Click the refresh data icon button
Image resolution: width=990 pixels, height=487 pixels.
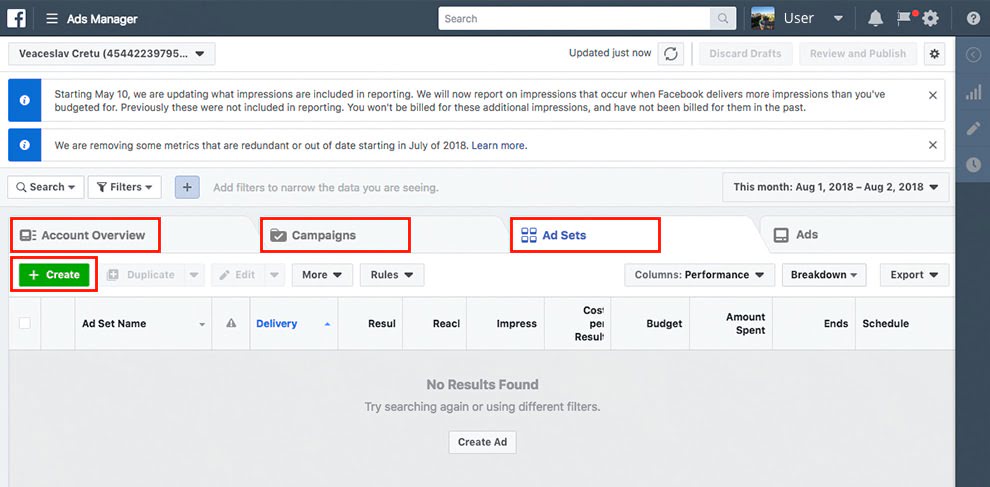tap(671, 54)
